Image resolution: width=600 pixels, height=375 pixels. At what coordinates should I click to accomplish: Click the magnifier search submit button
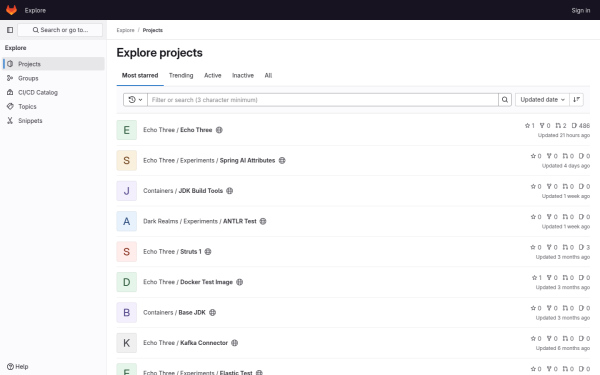[505, 100]
